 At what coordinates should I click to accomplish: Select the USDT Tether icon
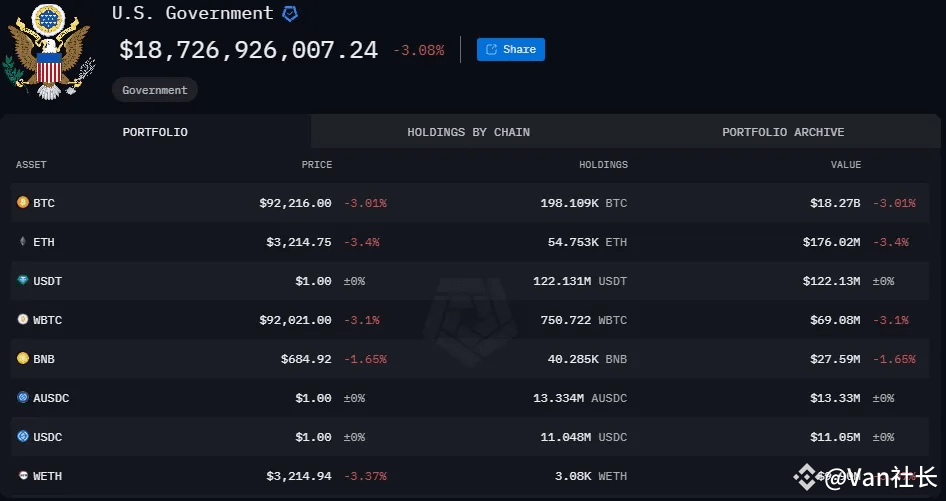click(x=23, y=280)
